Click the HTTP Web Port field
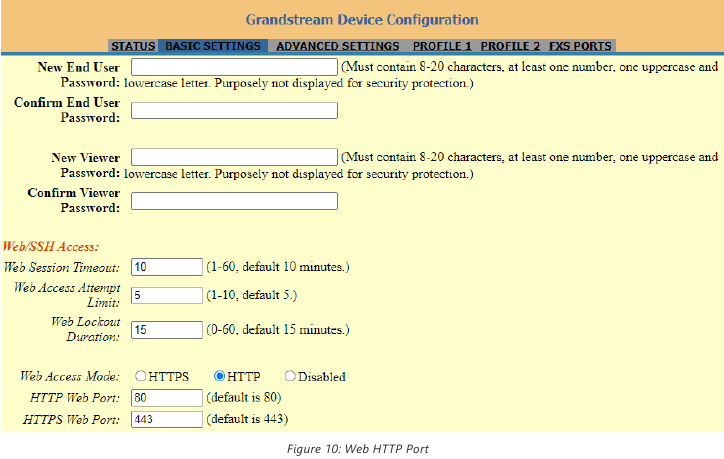 pyautogui.click(x=167, y=398)
